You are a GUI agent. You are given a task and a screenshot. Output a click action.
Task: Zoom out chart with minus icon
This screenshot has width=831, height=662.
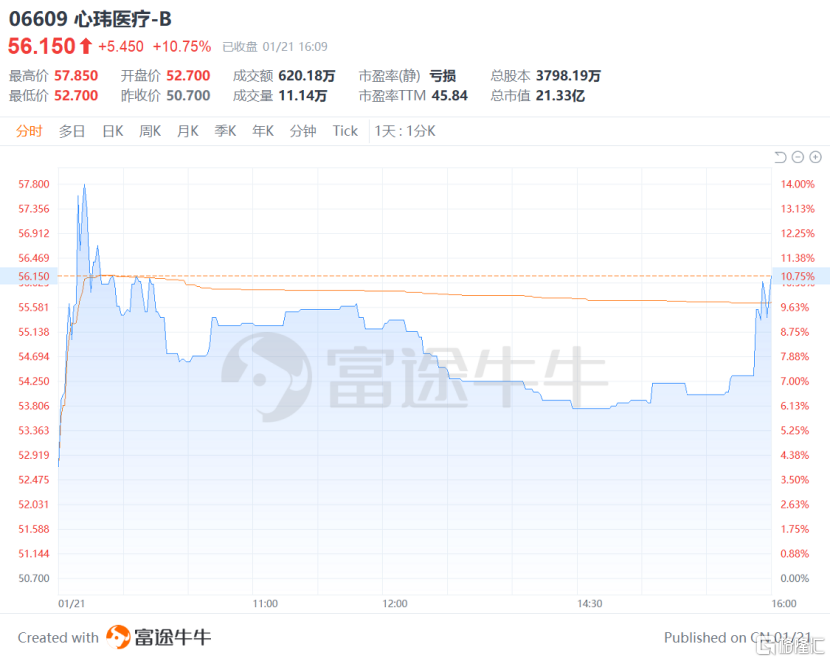tap(798, 157)
